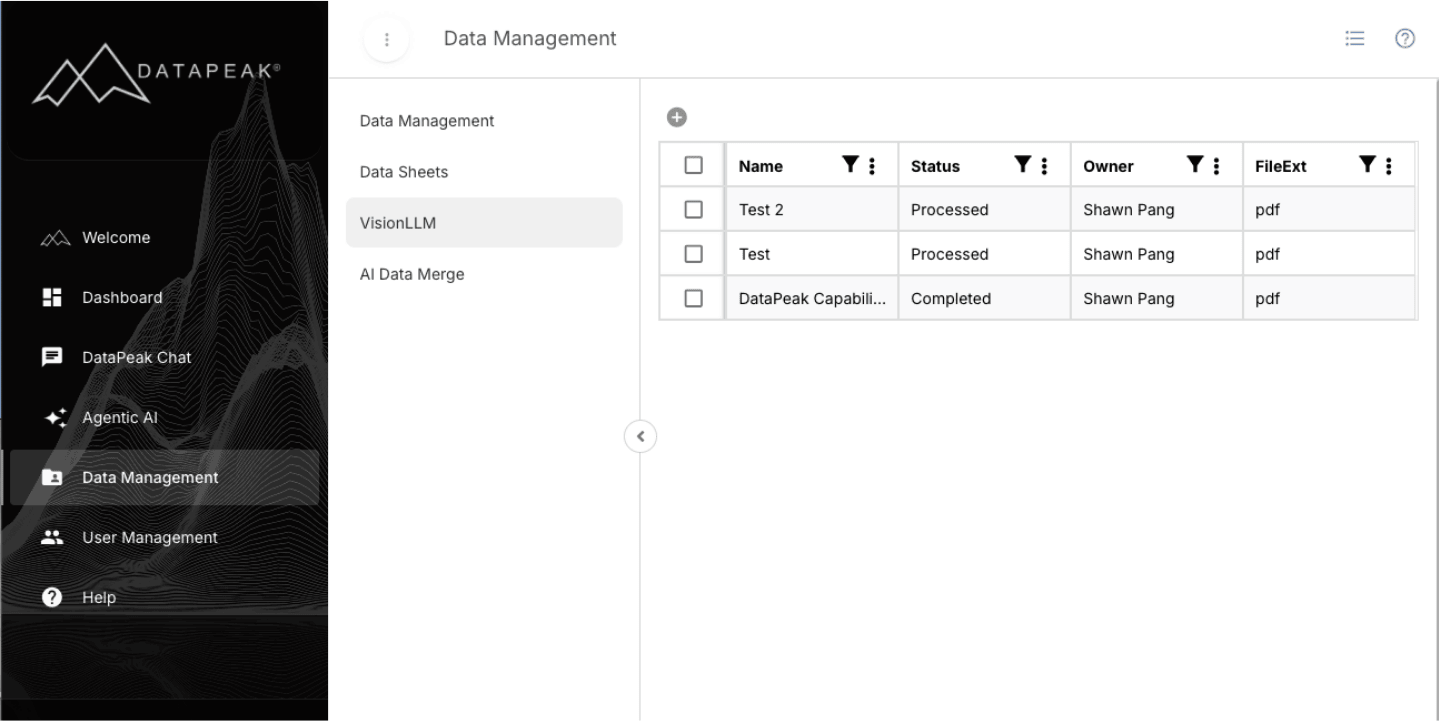Select the 'DataPeak Capabili...' name cell
The height and width of the screenshot is (721, 1439).
point(812,297)
